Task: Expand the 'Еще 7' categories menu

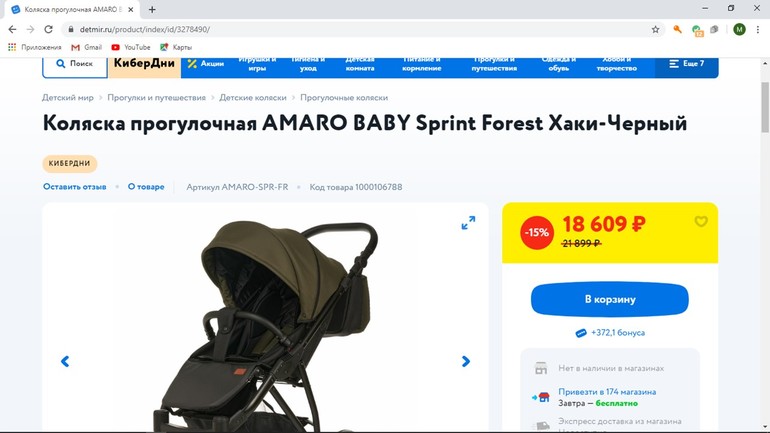Action: (x=687, y=64)
